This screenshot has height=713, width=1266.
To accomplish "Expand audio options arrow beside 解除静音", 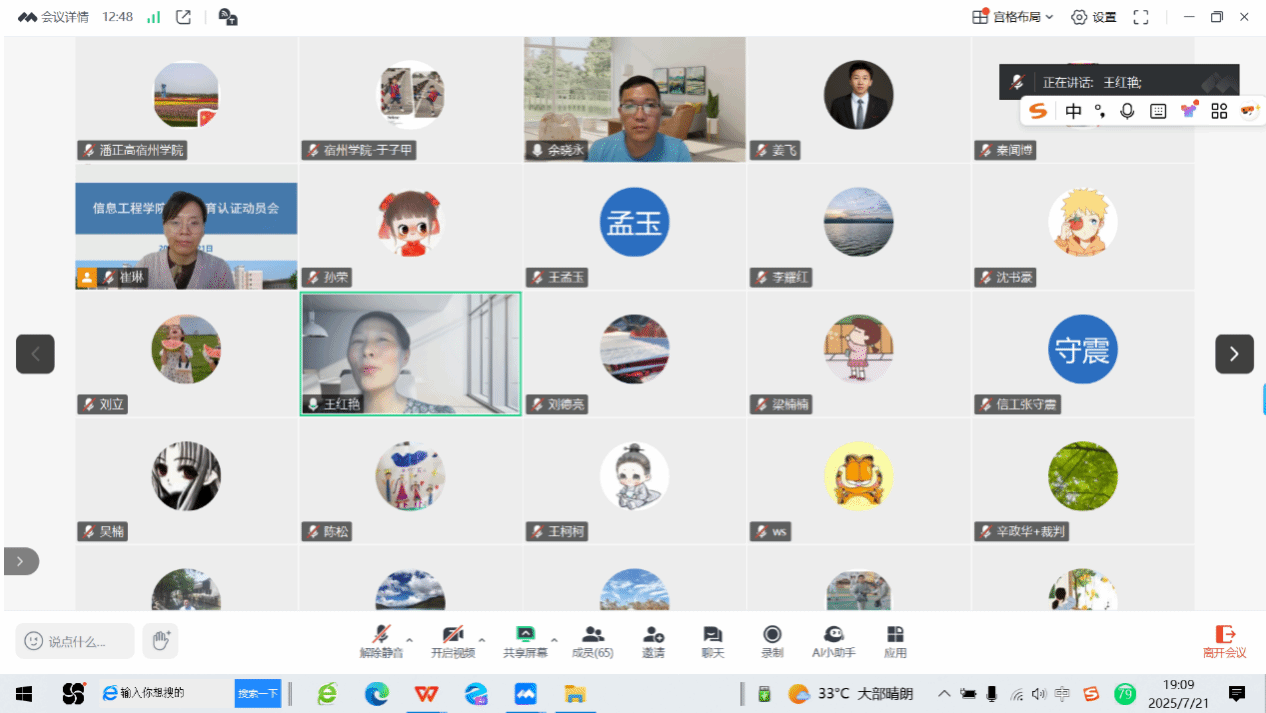I will tap(409, 639).
